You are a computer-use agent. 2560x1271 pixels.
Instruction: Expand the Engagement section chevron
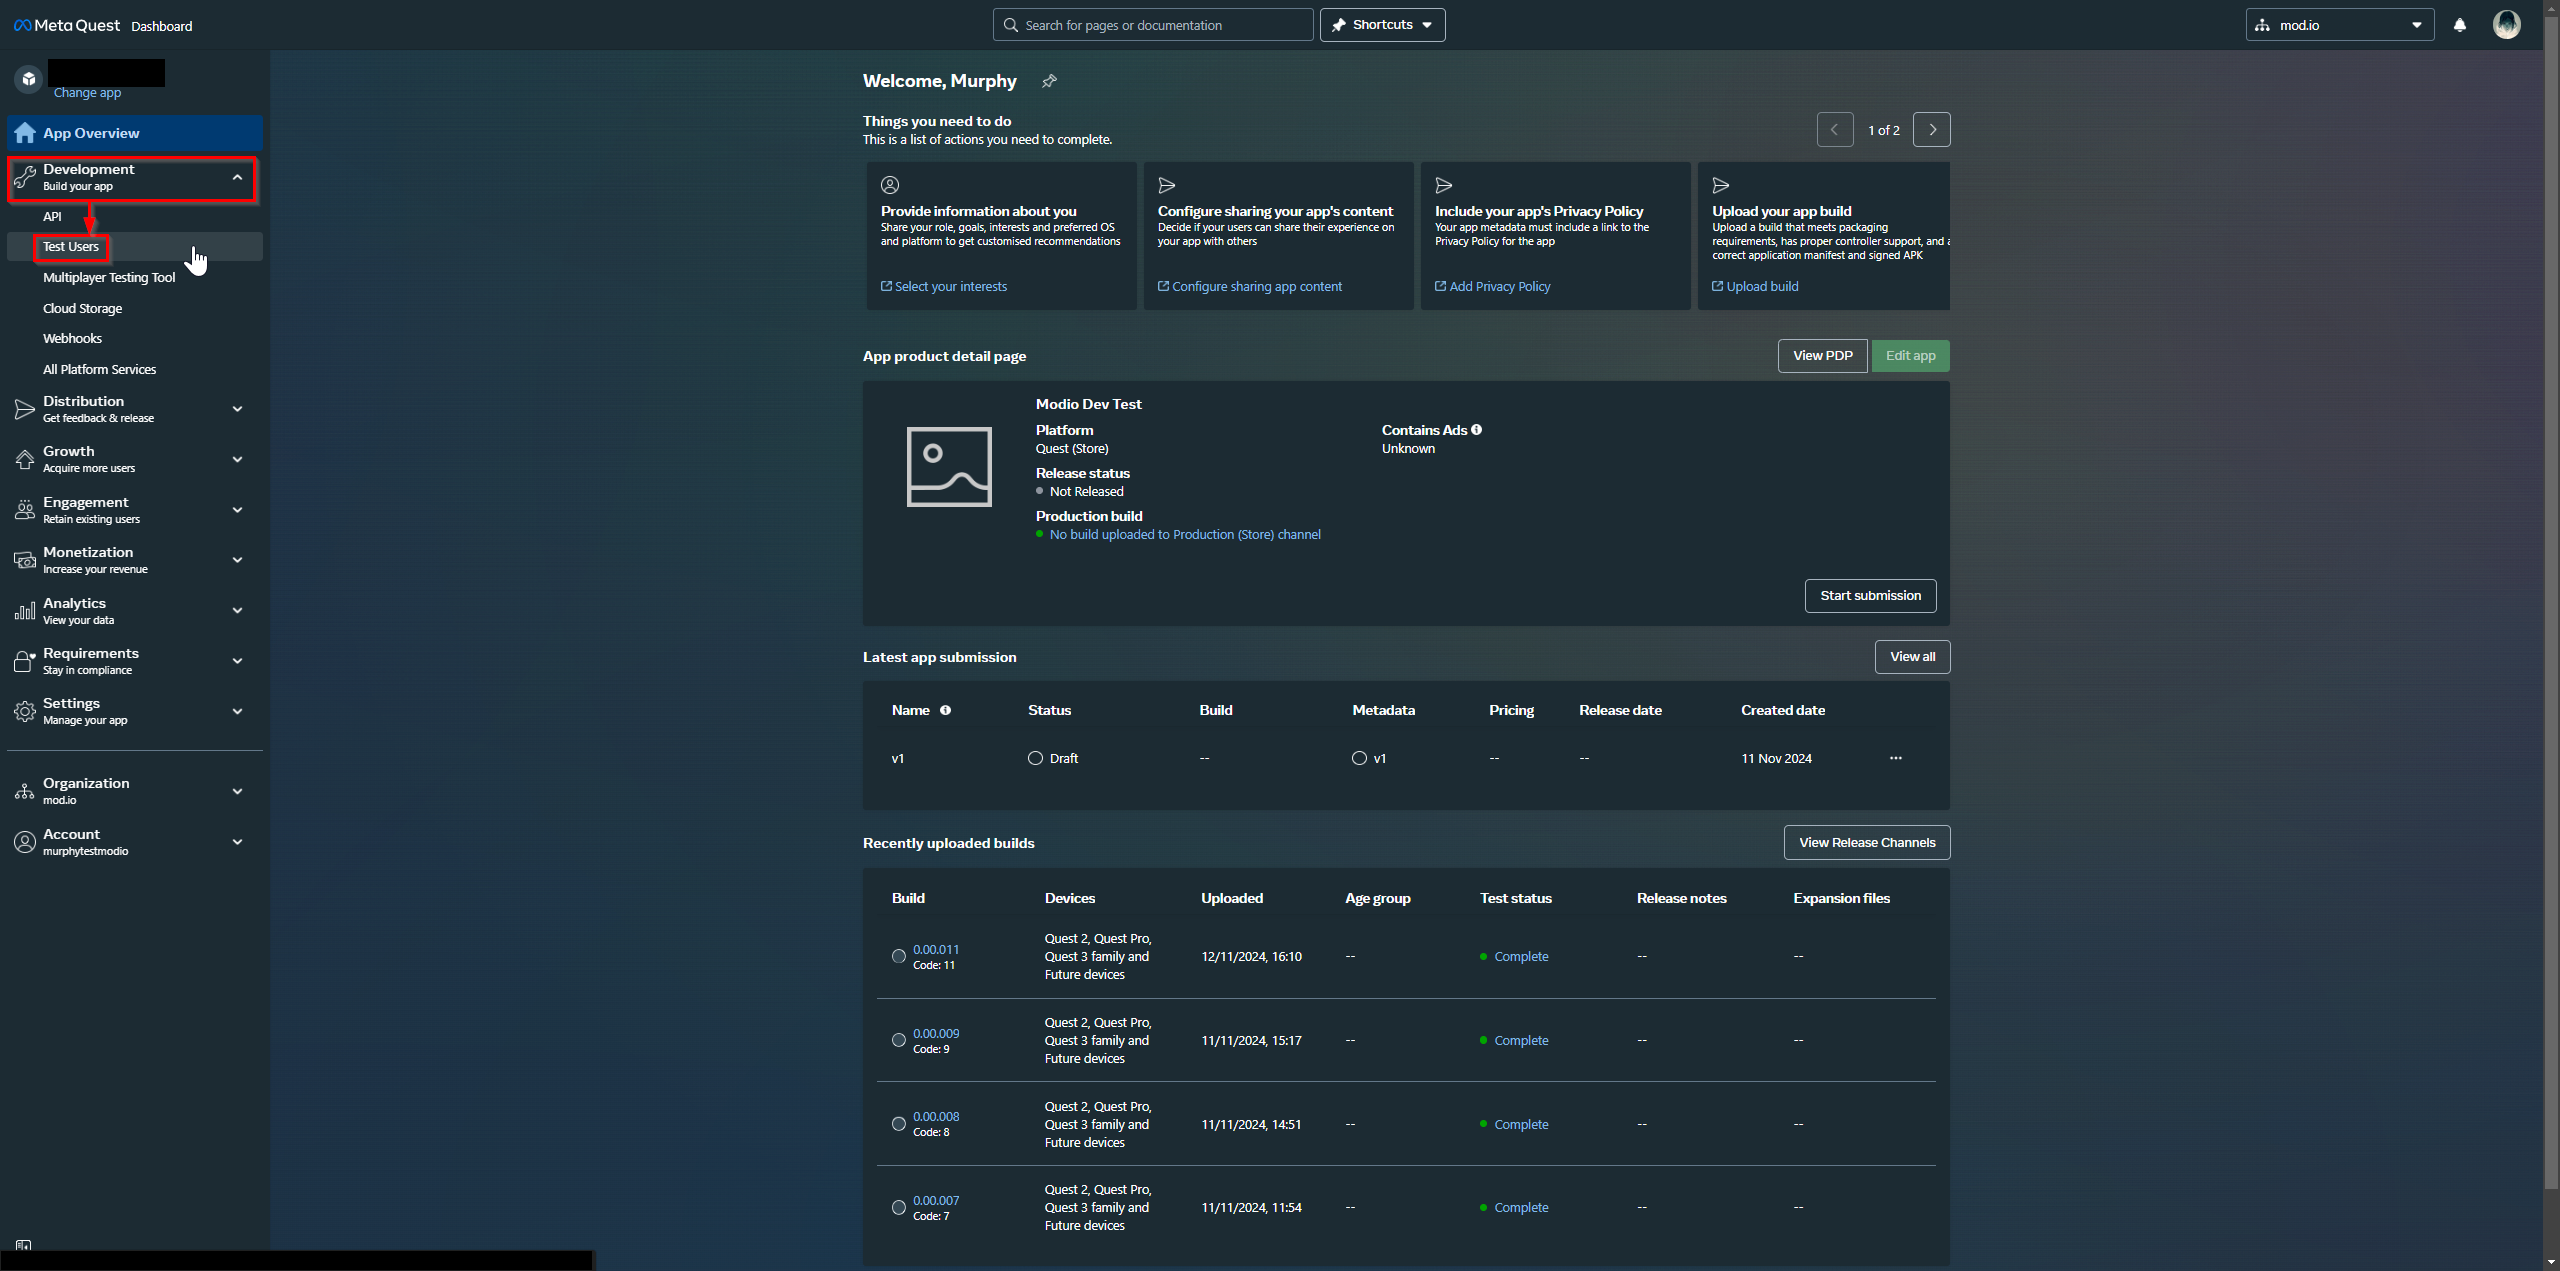pyautogui.click(x=237, y=510)
